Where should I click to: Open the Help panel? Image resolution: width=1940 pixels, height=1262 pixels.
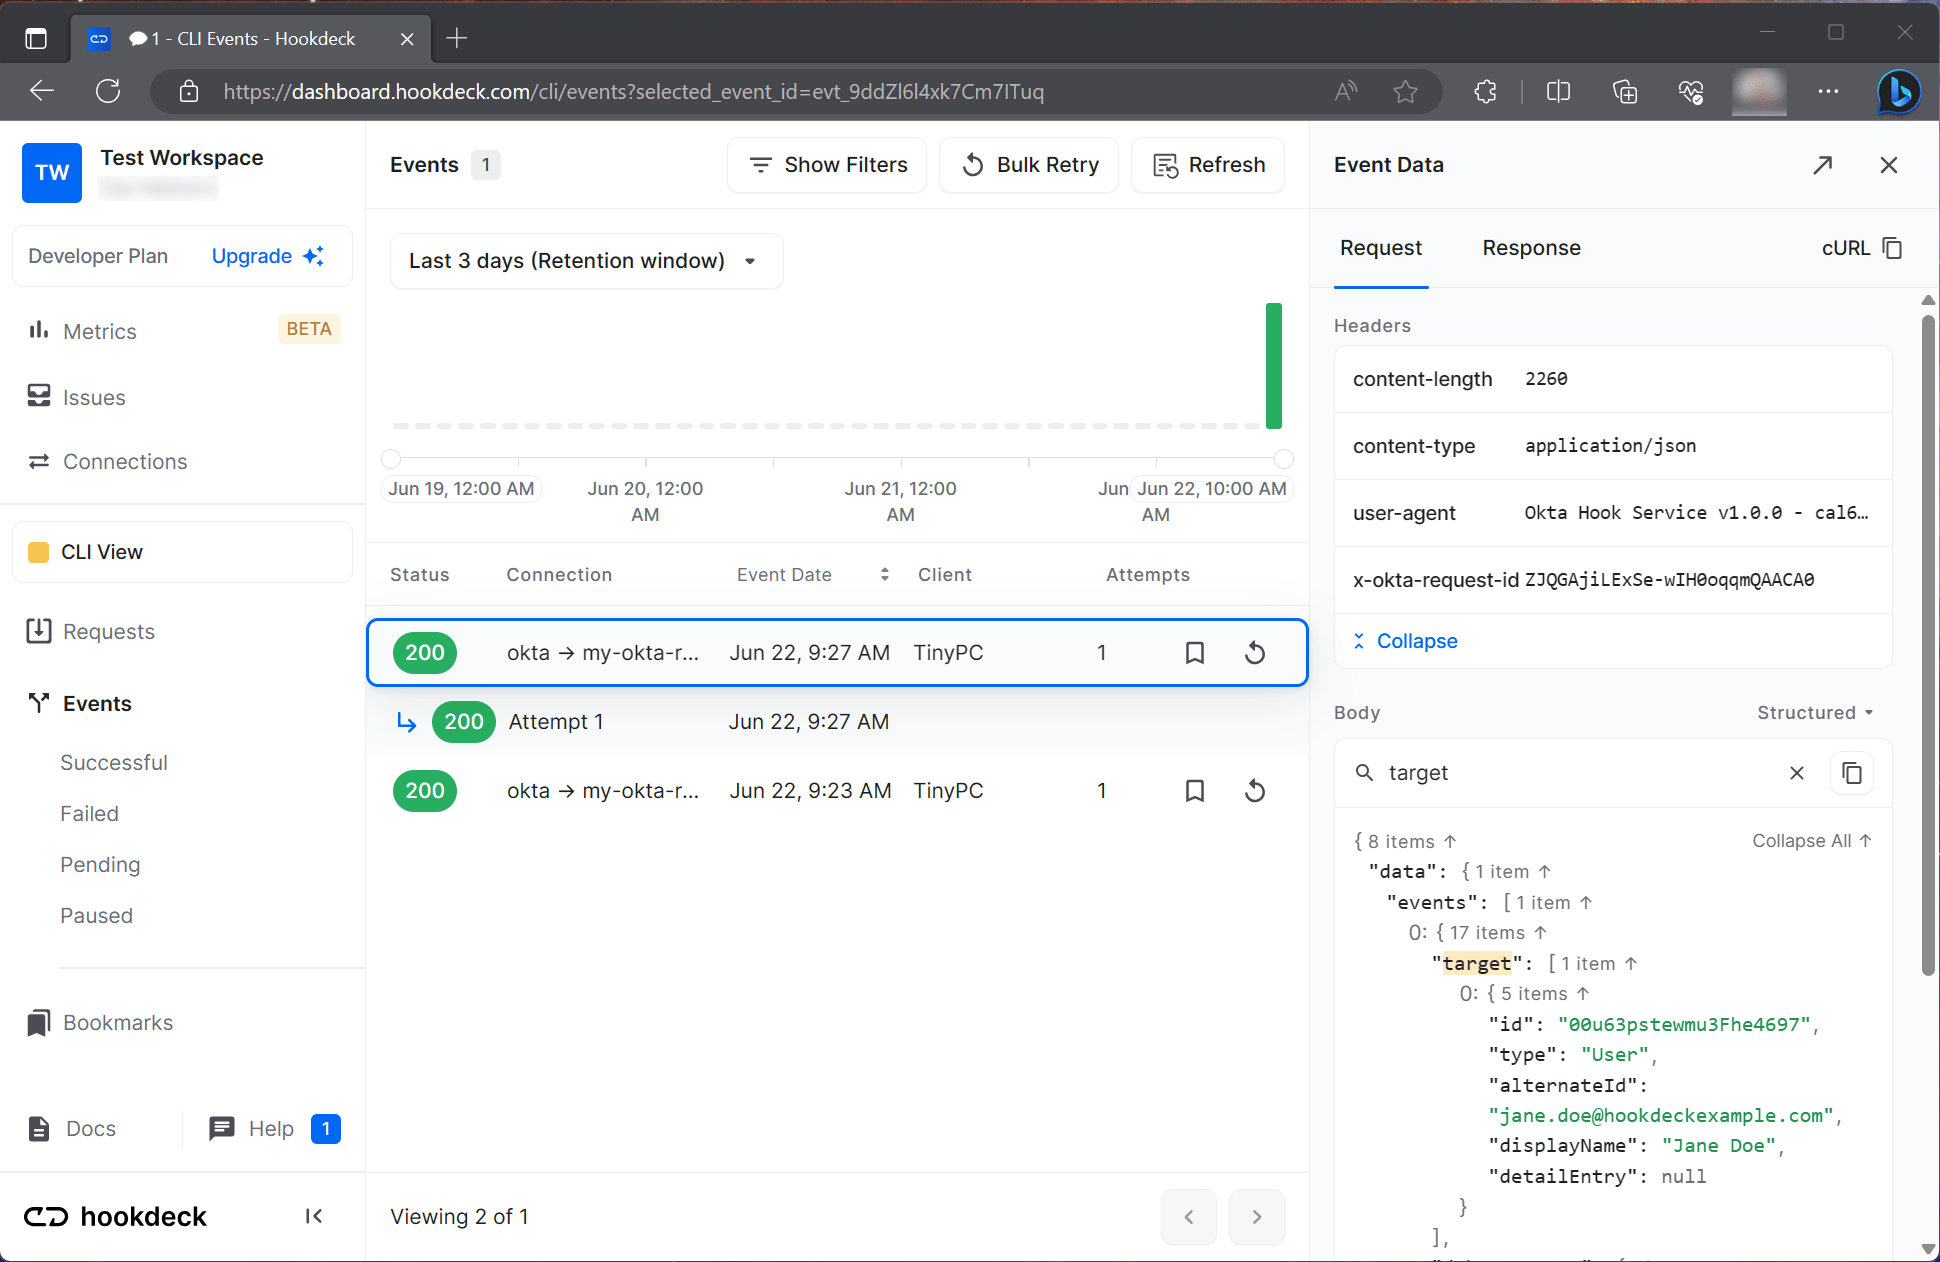coord(270,1128)
